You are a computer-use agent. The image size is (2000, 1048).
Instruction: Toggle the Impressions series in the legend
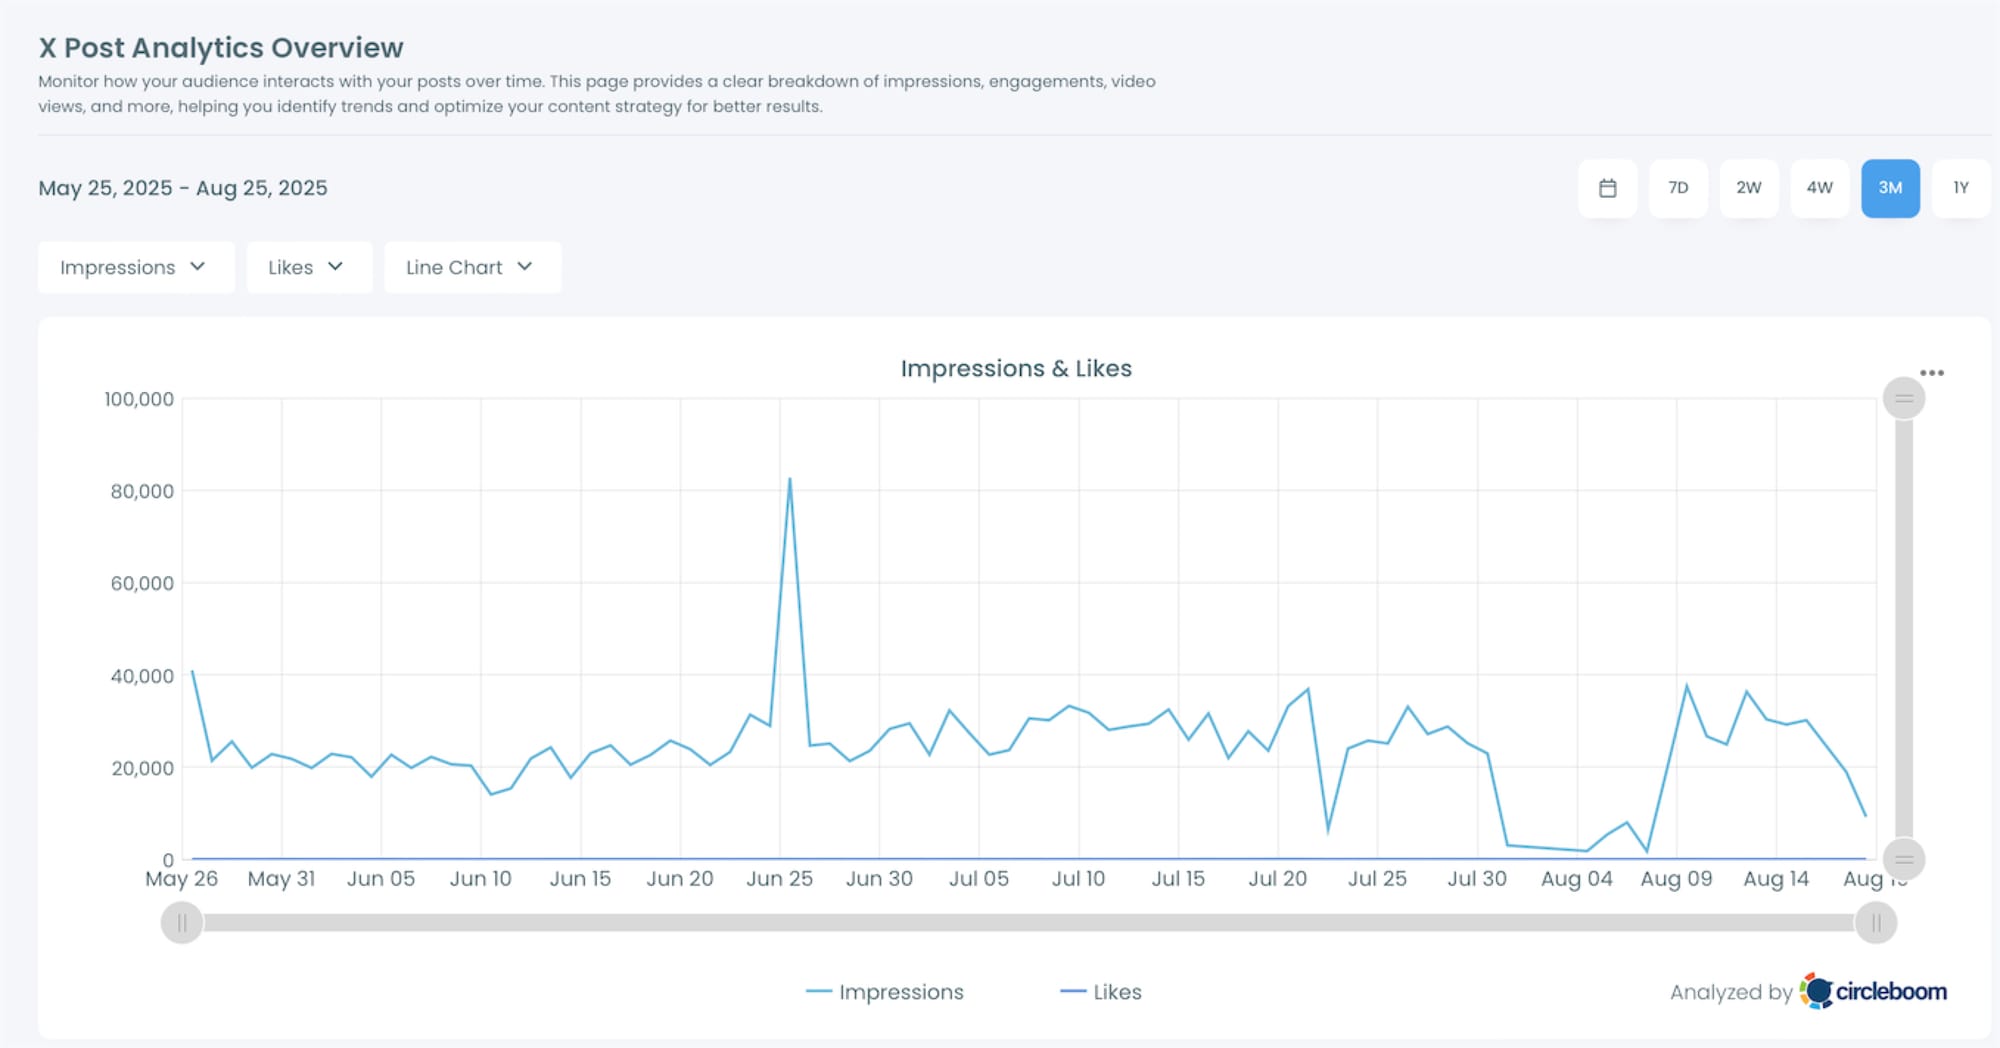point(884,991)
